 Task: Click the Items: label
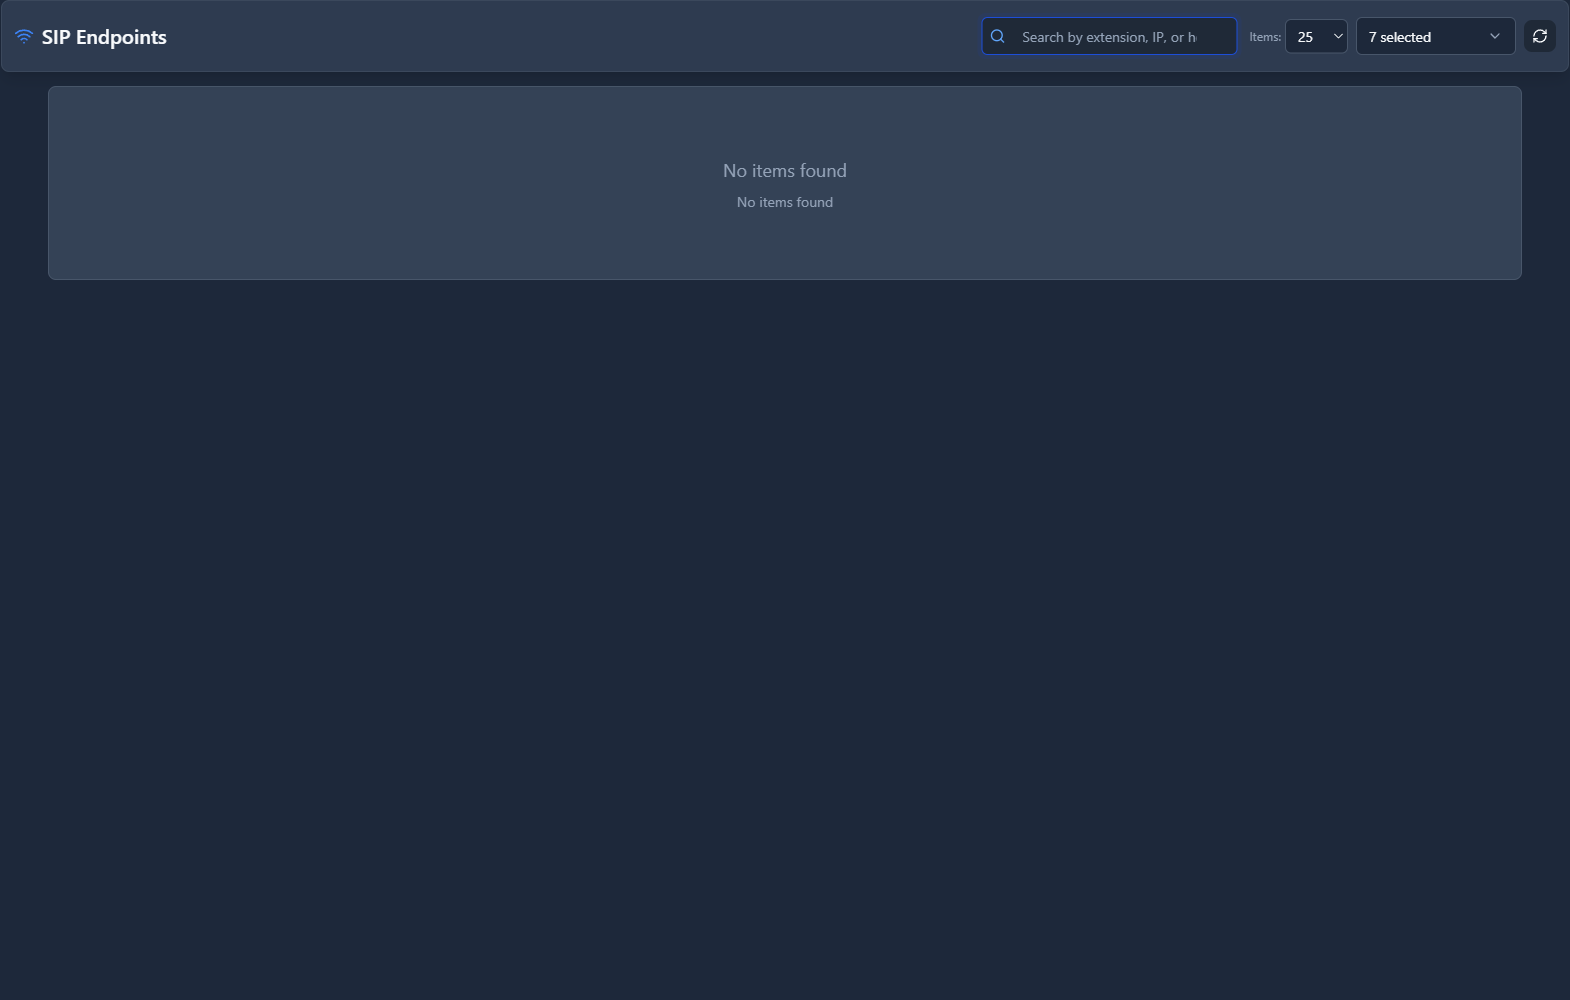[x=1264, y=37]
